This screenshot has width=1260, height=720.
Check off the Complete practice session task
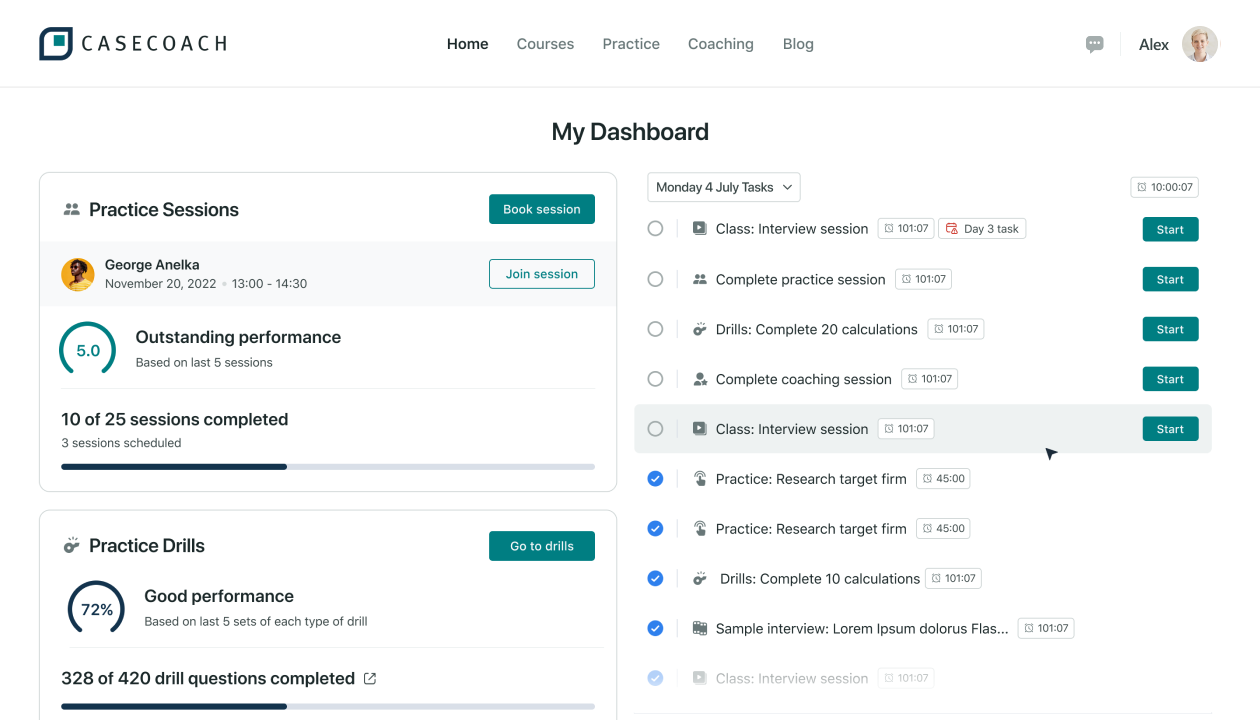(655, 279)
